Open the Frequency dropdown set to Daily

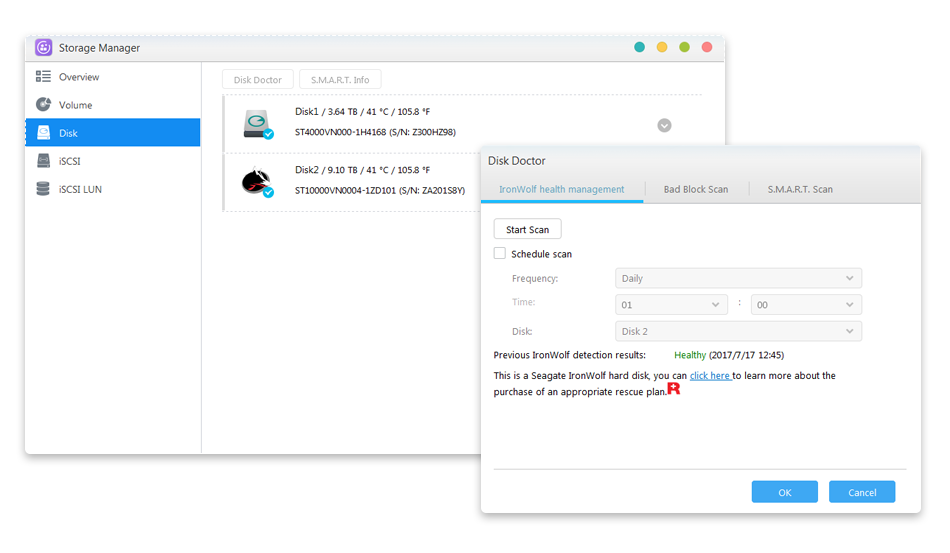(738, 278)
